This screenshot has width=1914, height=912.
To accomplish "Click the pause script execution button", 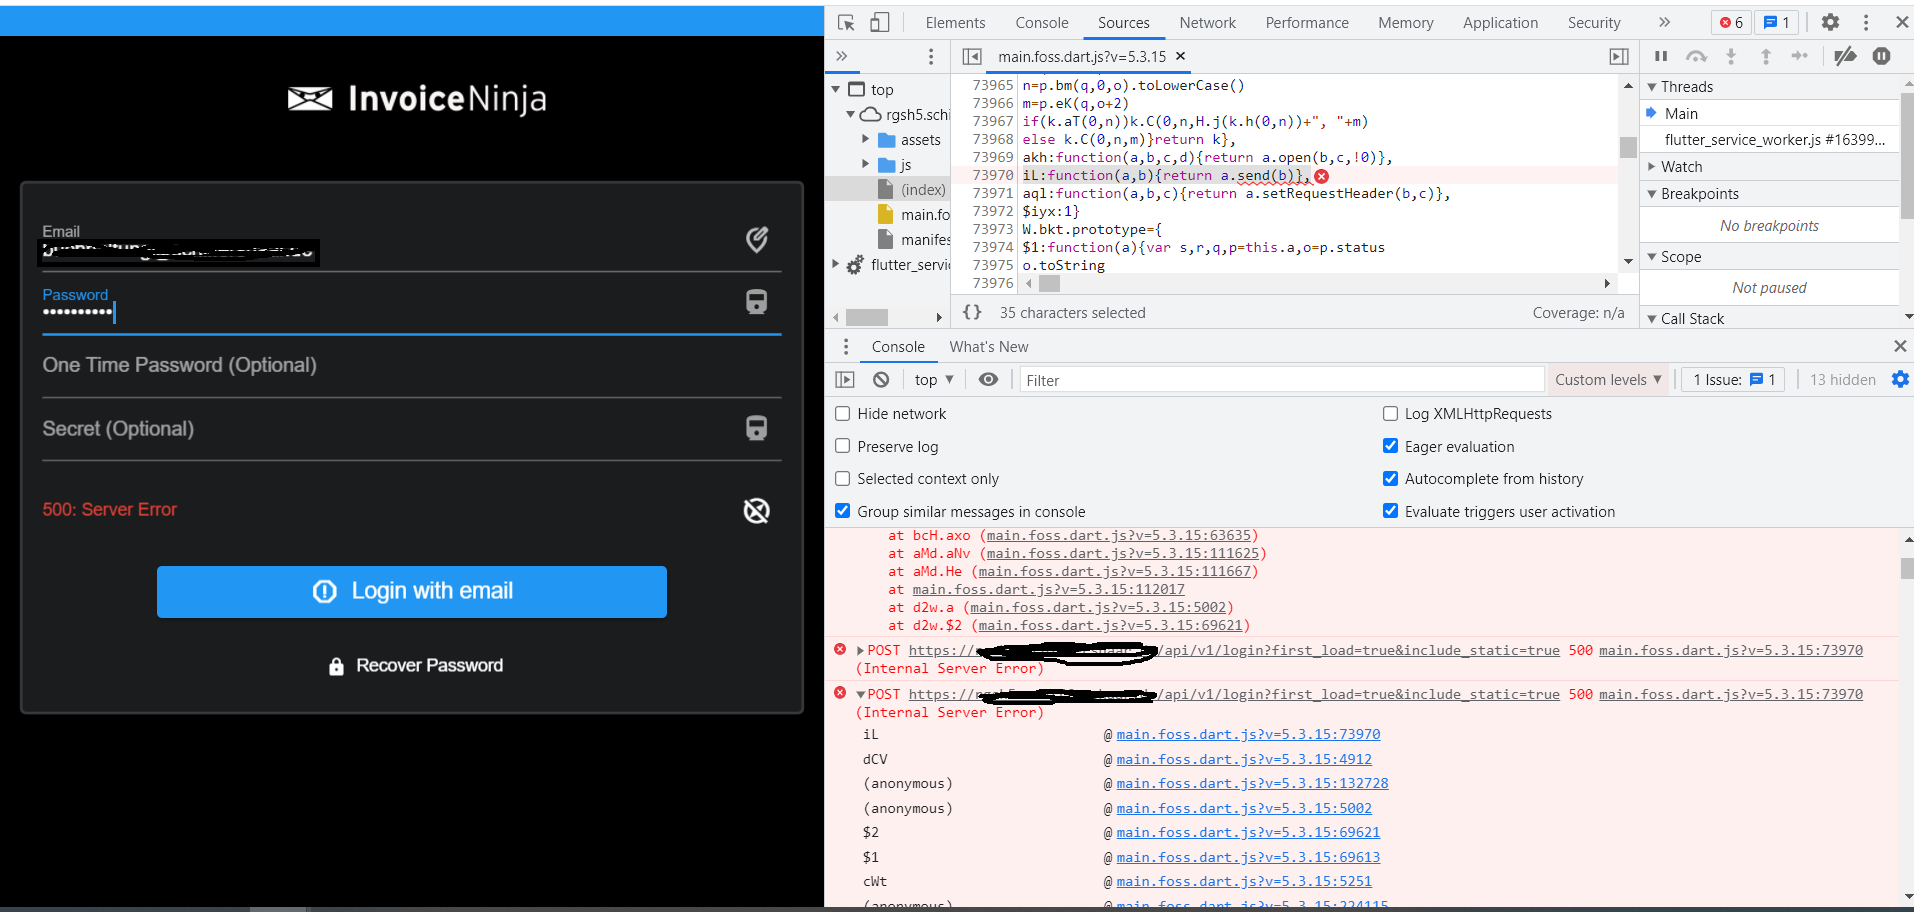I will [x=1661, y=56].
